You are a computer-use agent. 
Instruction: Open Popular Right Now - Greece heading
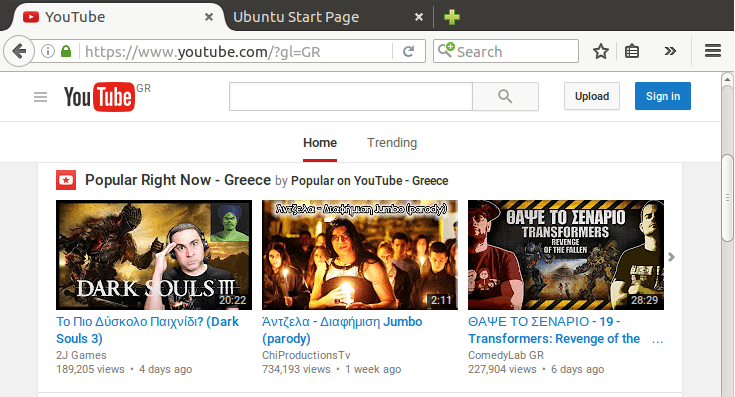(x=178, y=180)
